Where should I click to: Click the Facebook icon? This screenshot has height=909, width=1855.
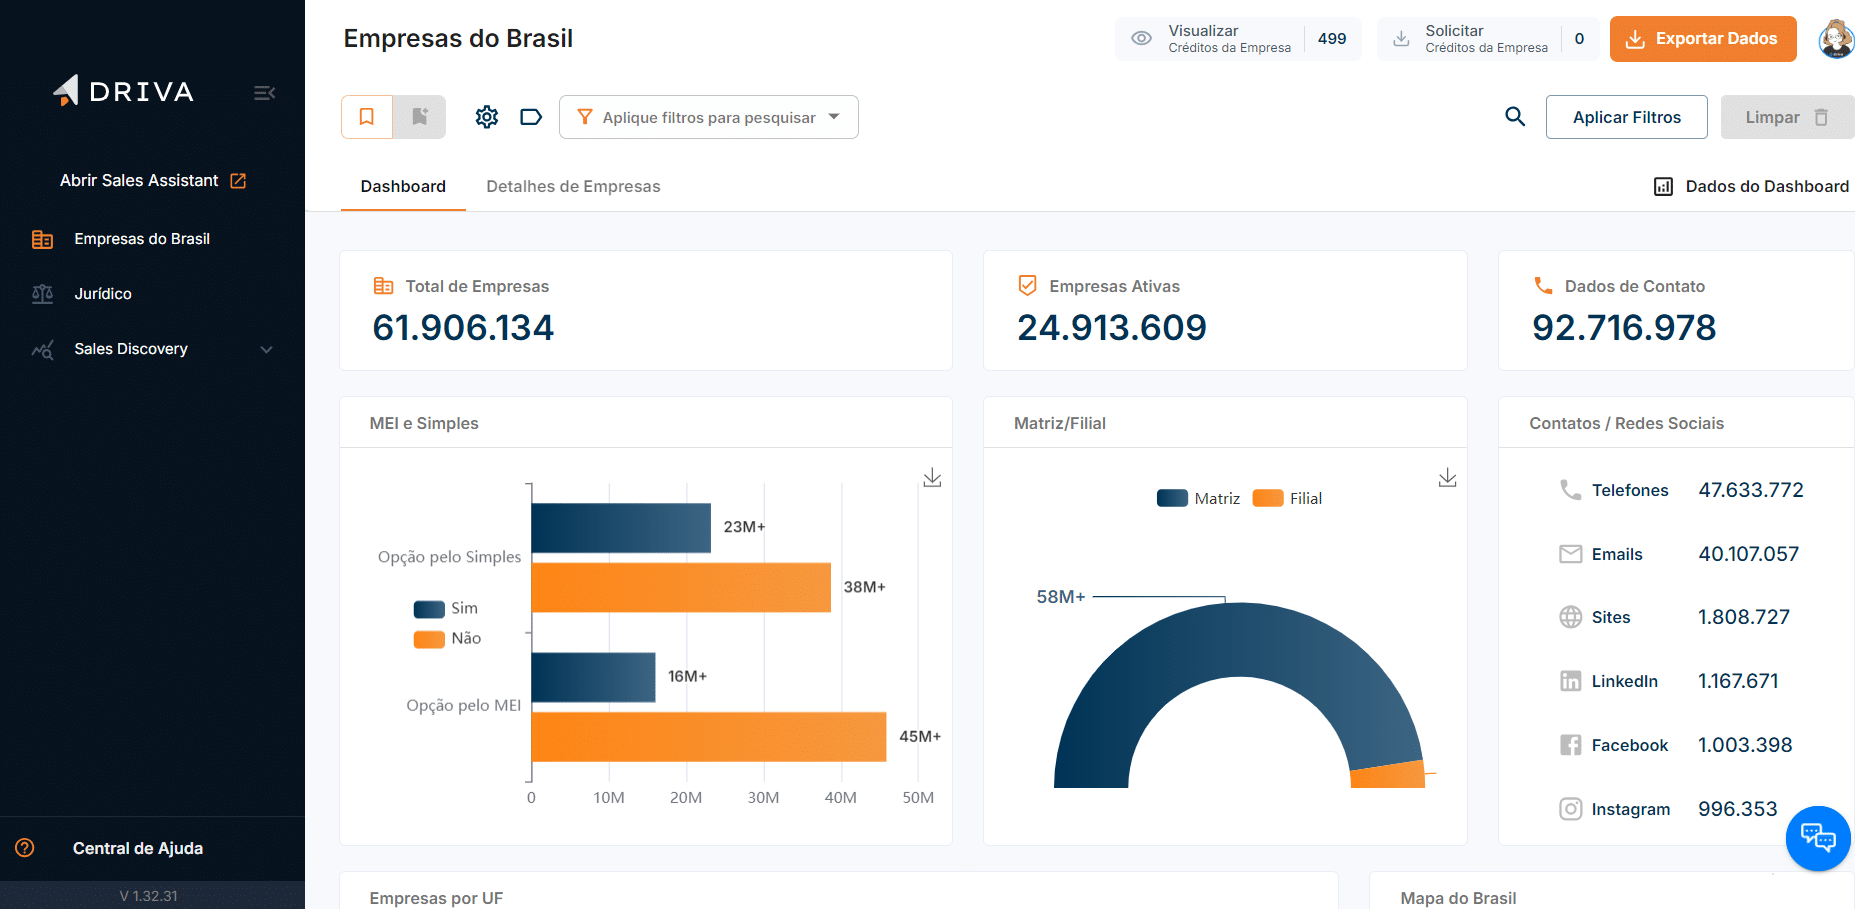[1571, 745]
